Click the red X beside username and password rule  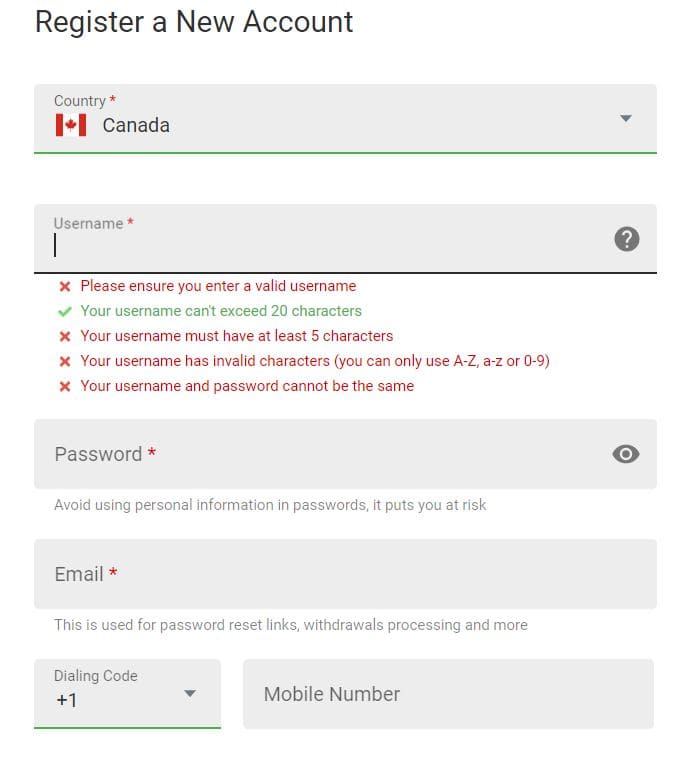coord(65,386)
